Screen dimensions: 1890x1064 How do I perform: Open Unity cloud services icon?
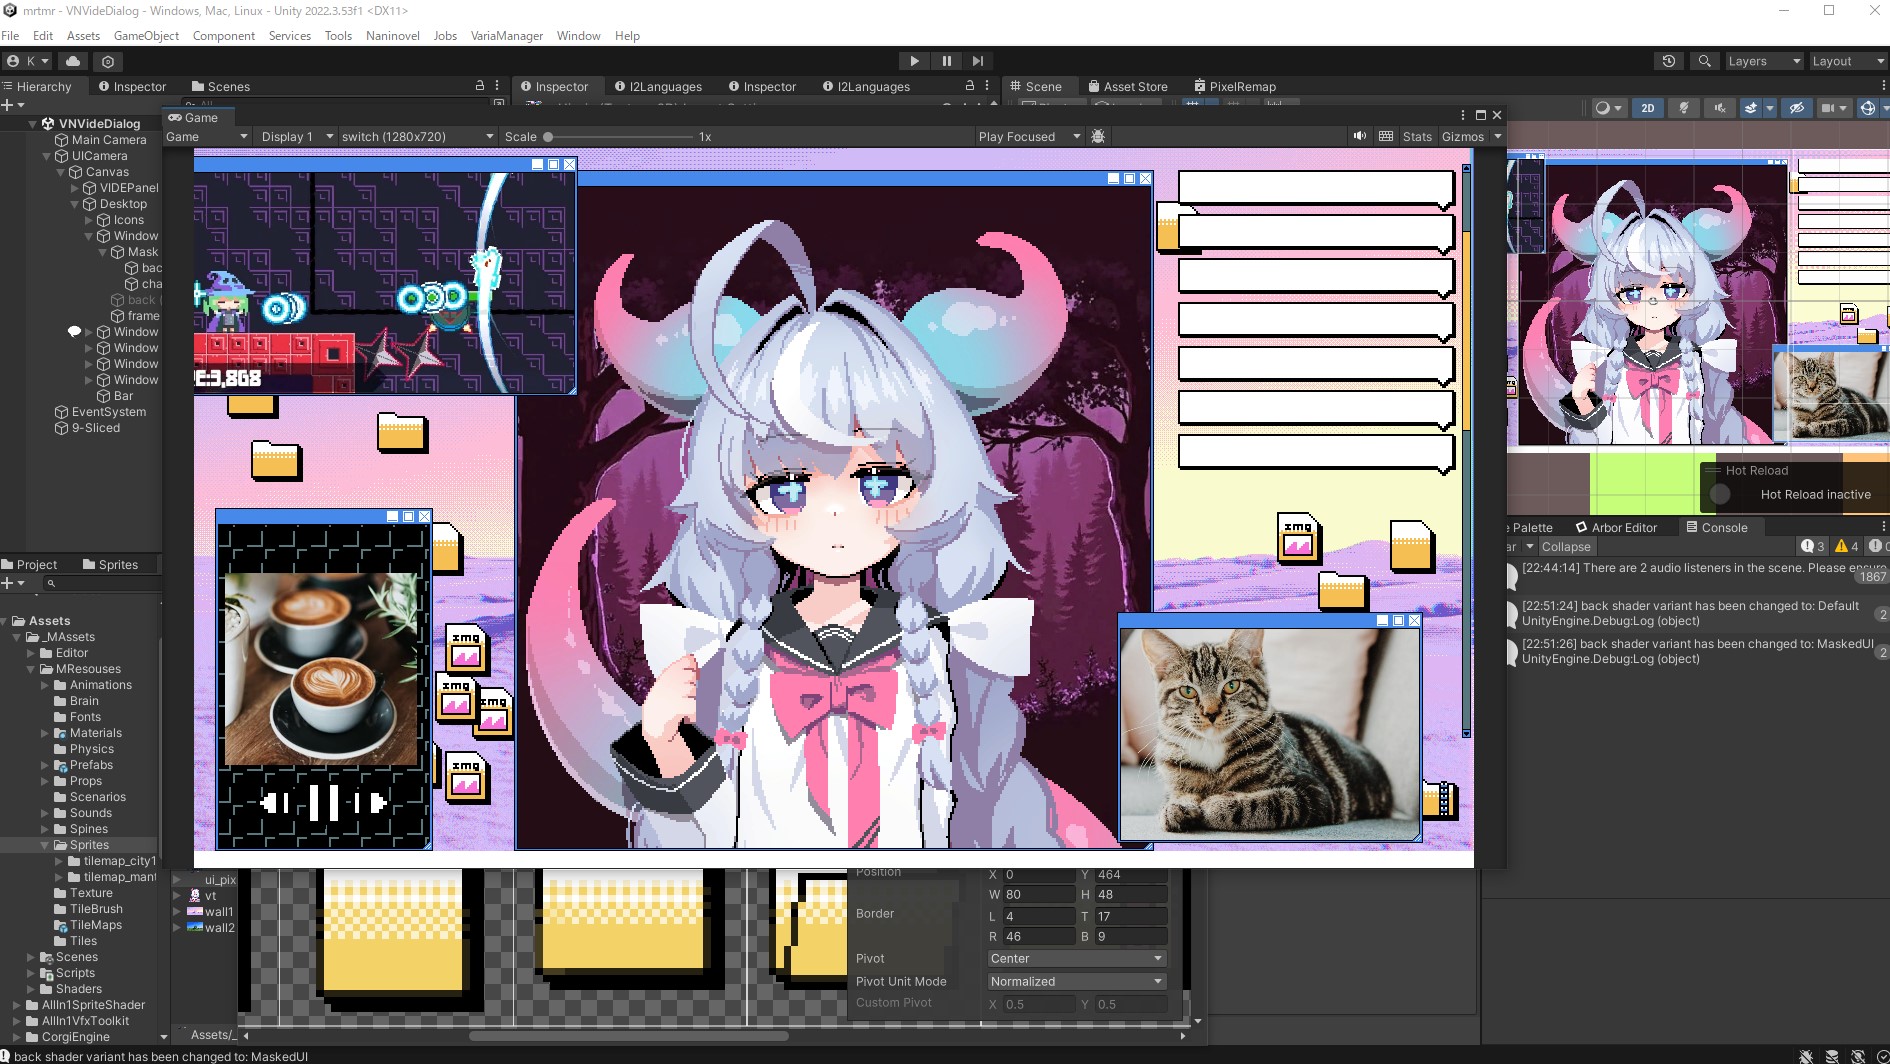73,61
